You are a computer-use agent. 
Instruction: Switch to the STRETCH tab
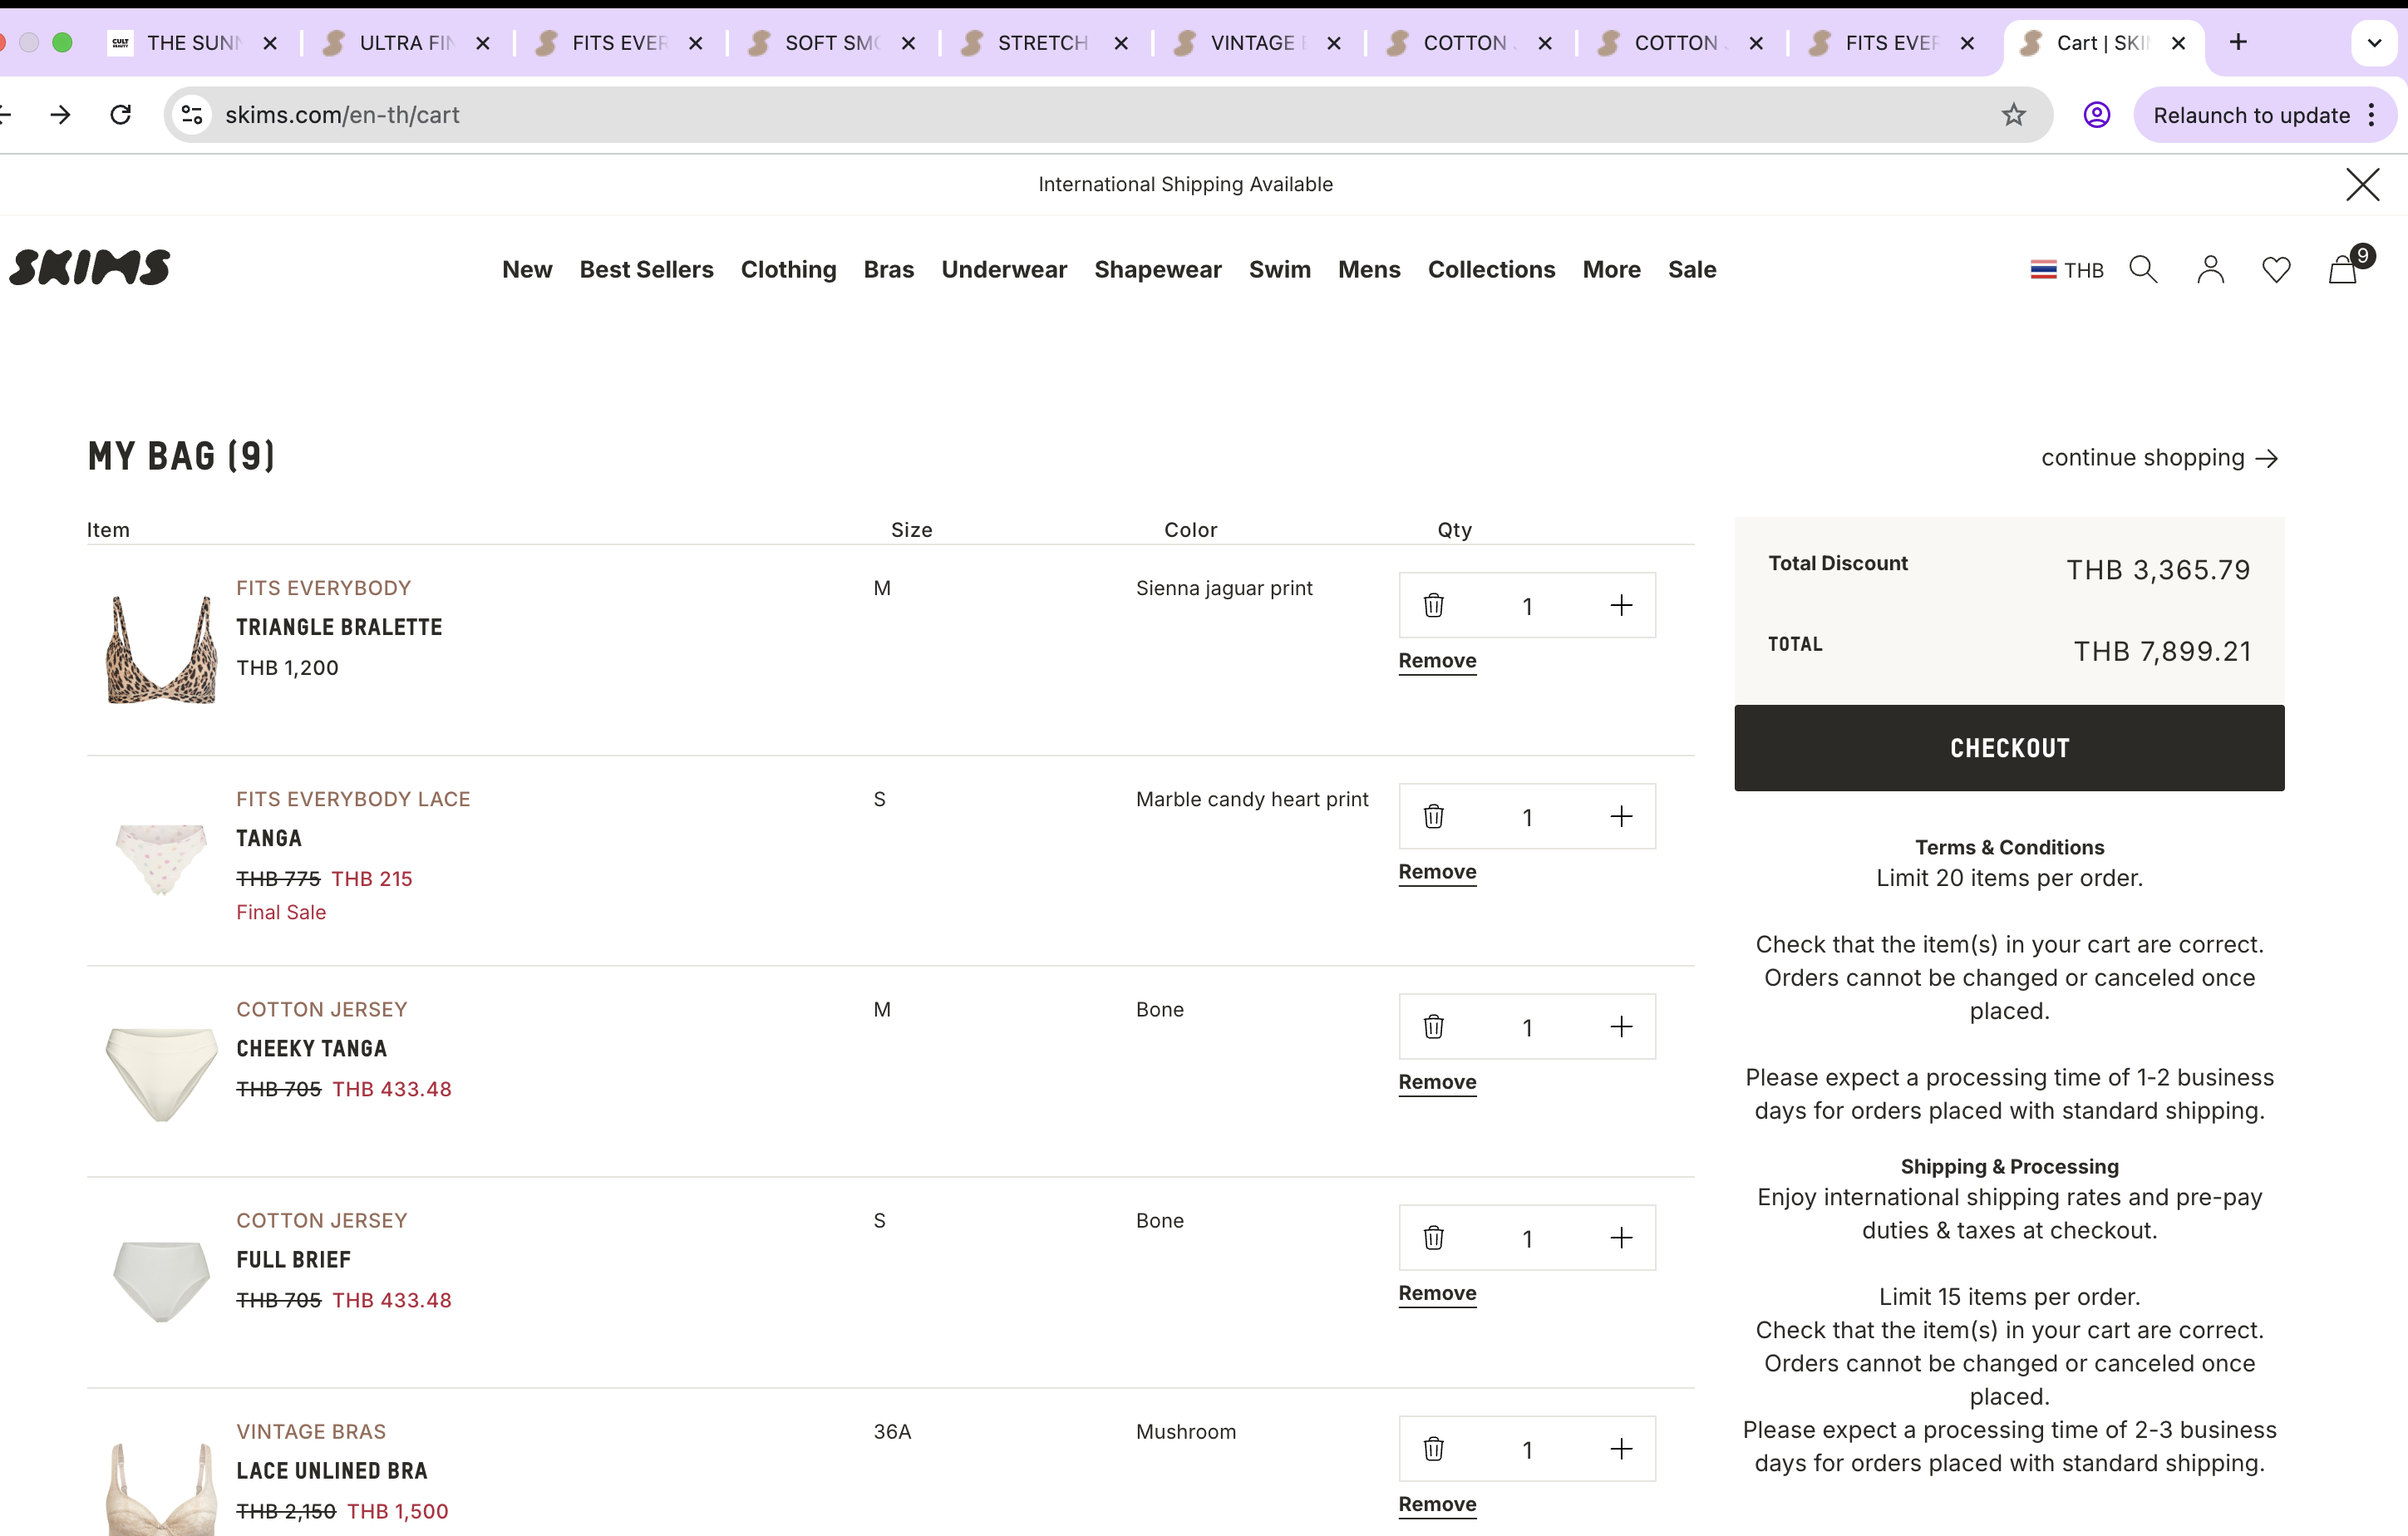1043,43
